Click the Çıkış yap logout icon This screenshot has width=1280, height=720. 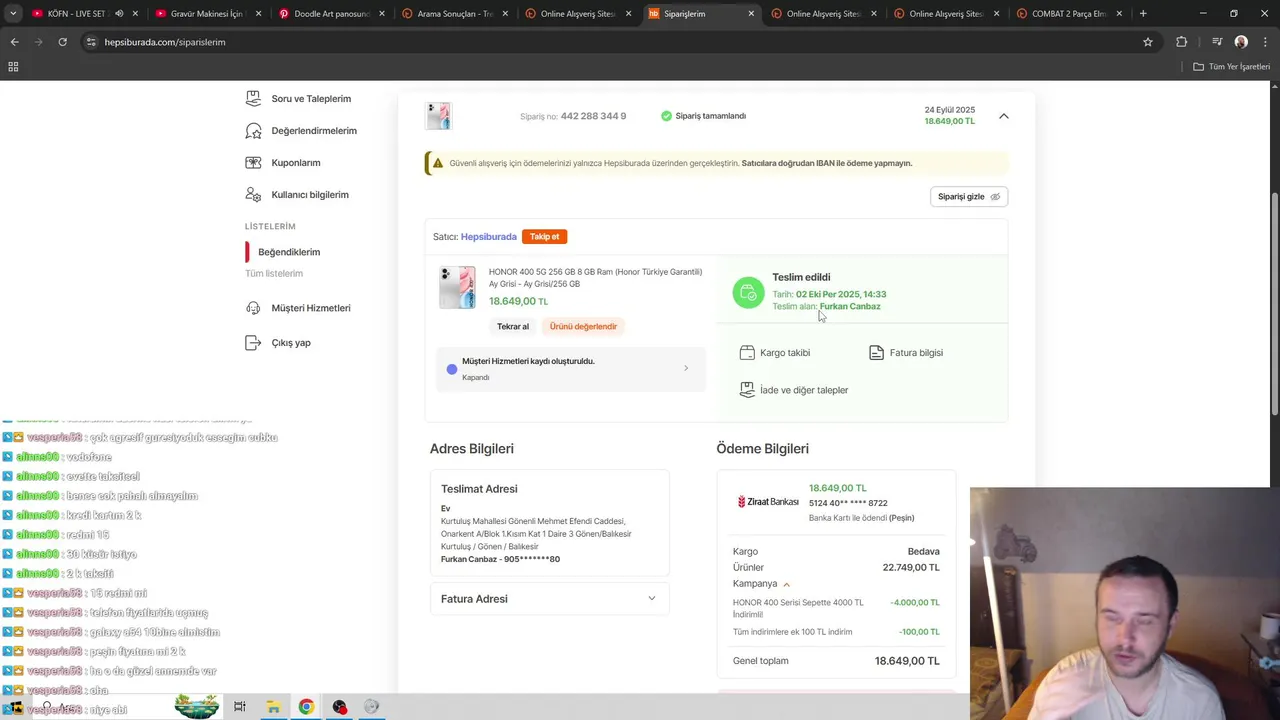[253, 343]
